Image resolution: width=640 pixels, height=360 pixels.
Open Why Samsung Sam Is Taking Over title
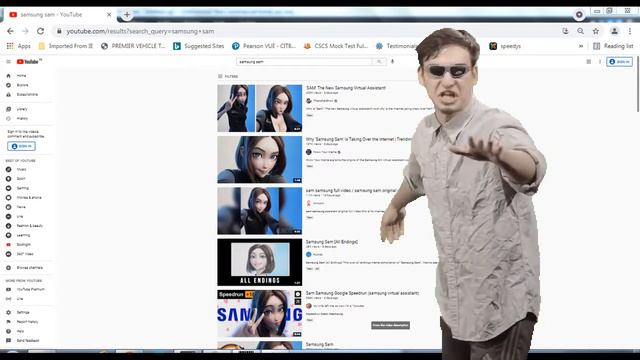pyautogui.click(x=359, y=139)
